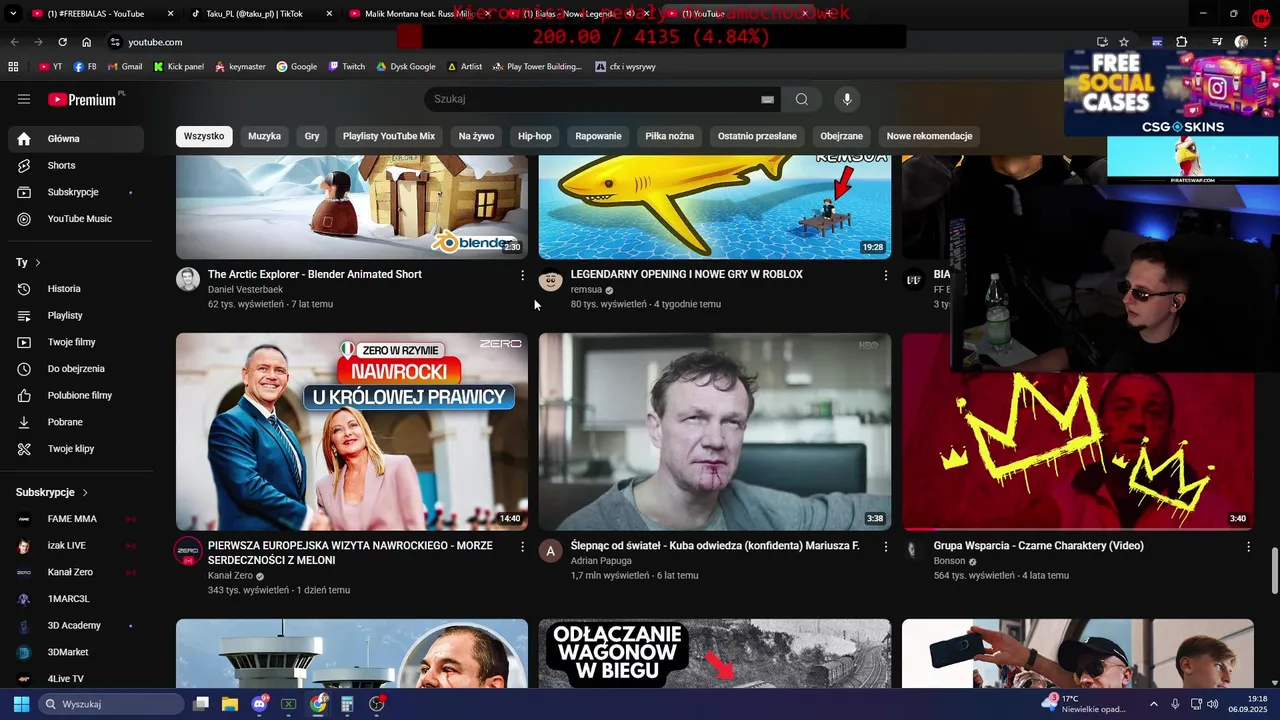This screenshot has width=1280, height=720.
Task: Go to Główna home in sidebar
Action: click(76, 139)
